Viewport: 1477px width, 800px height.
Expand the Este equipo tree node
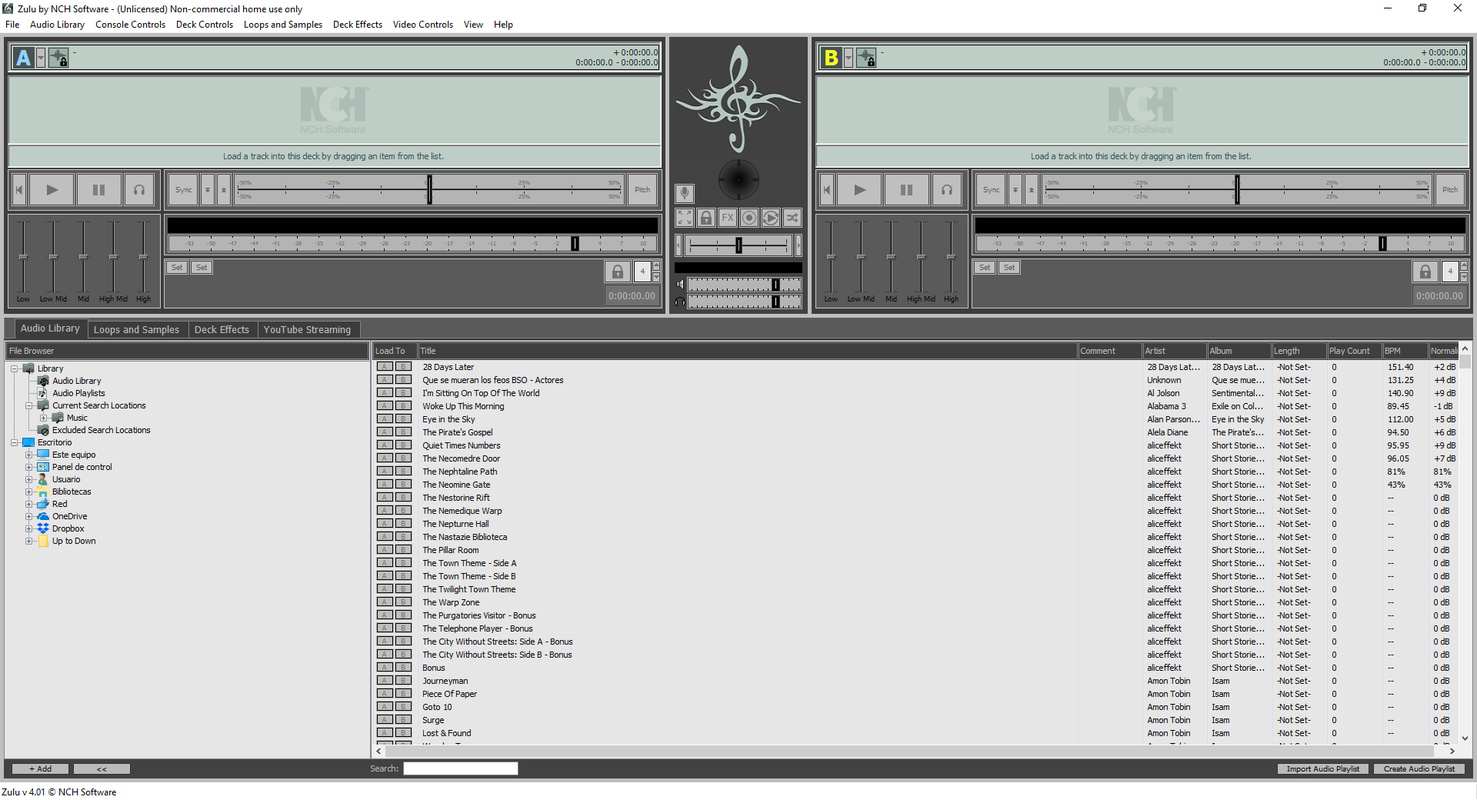[x=29, y=455]
